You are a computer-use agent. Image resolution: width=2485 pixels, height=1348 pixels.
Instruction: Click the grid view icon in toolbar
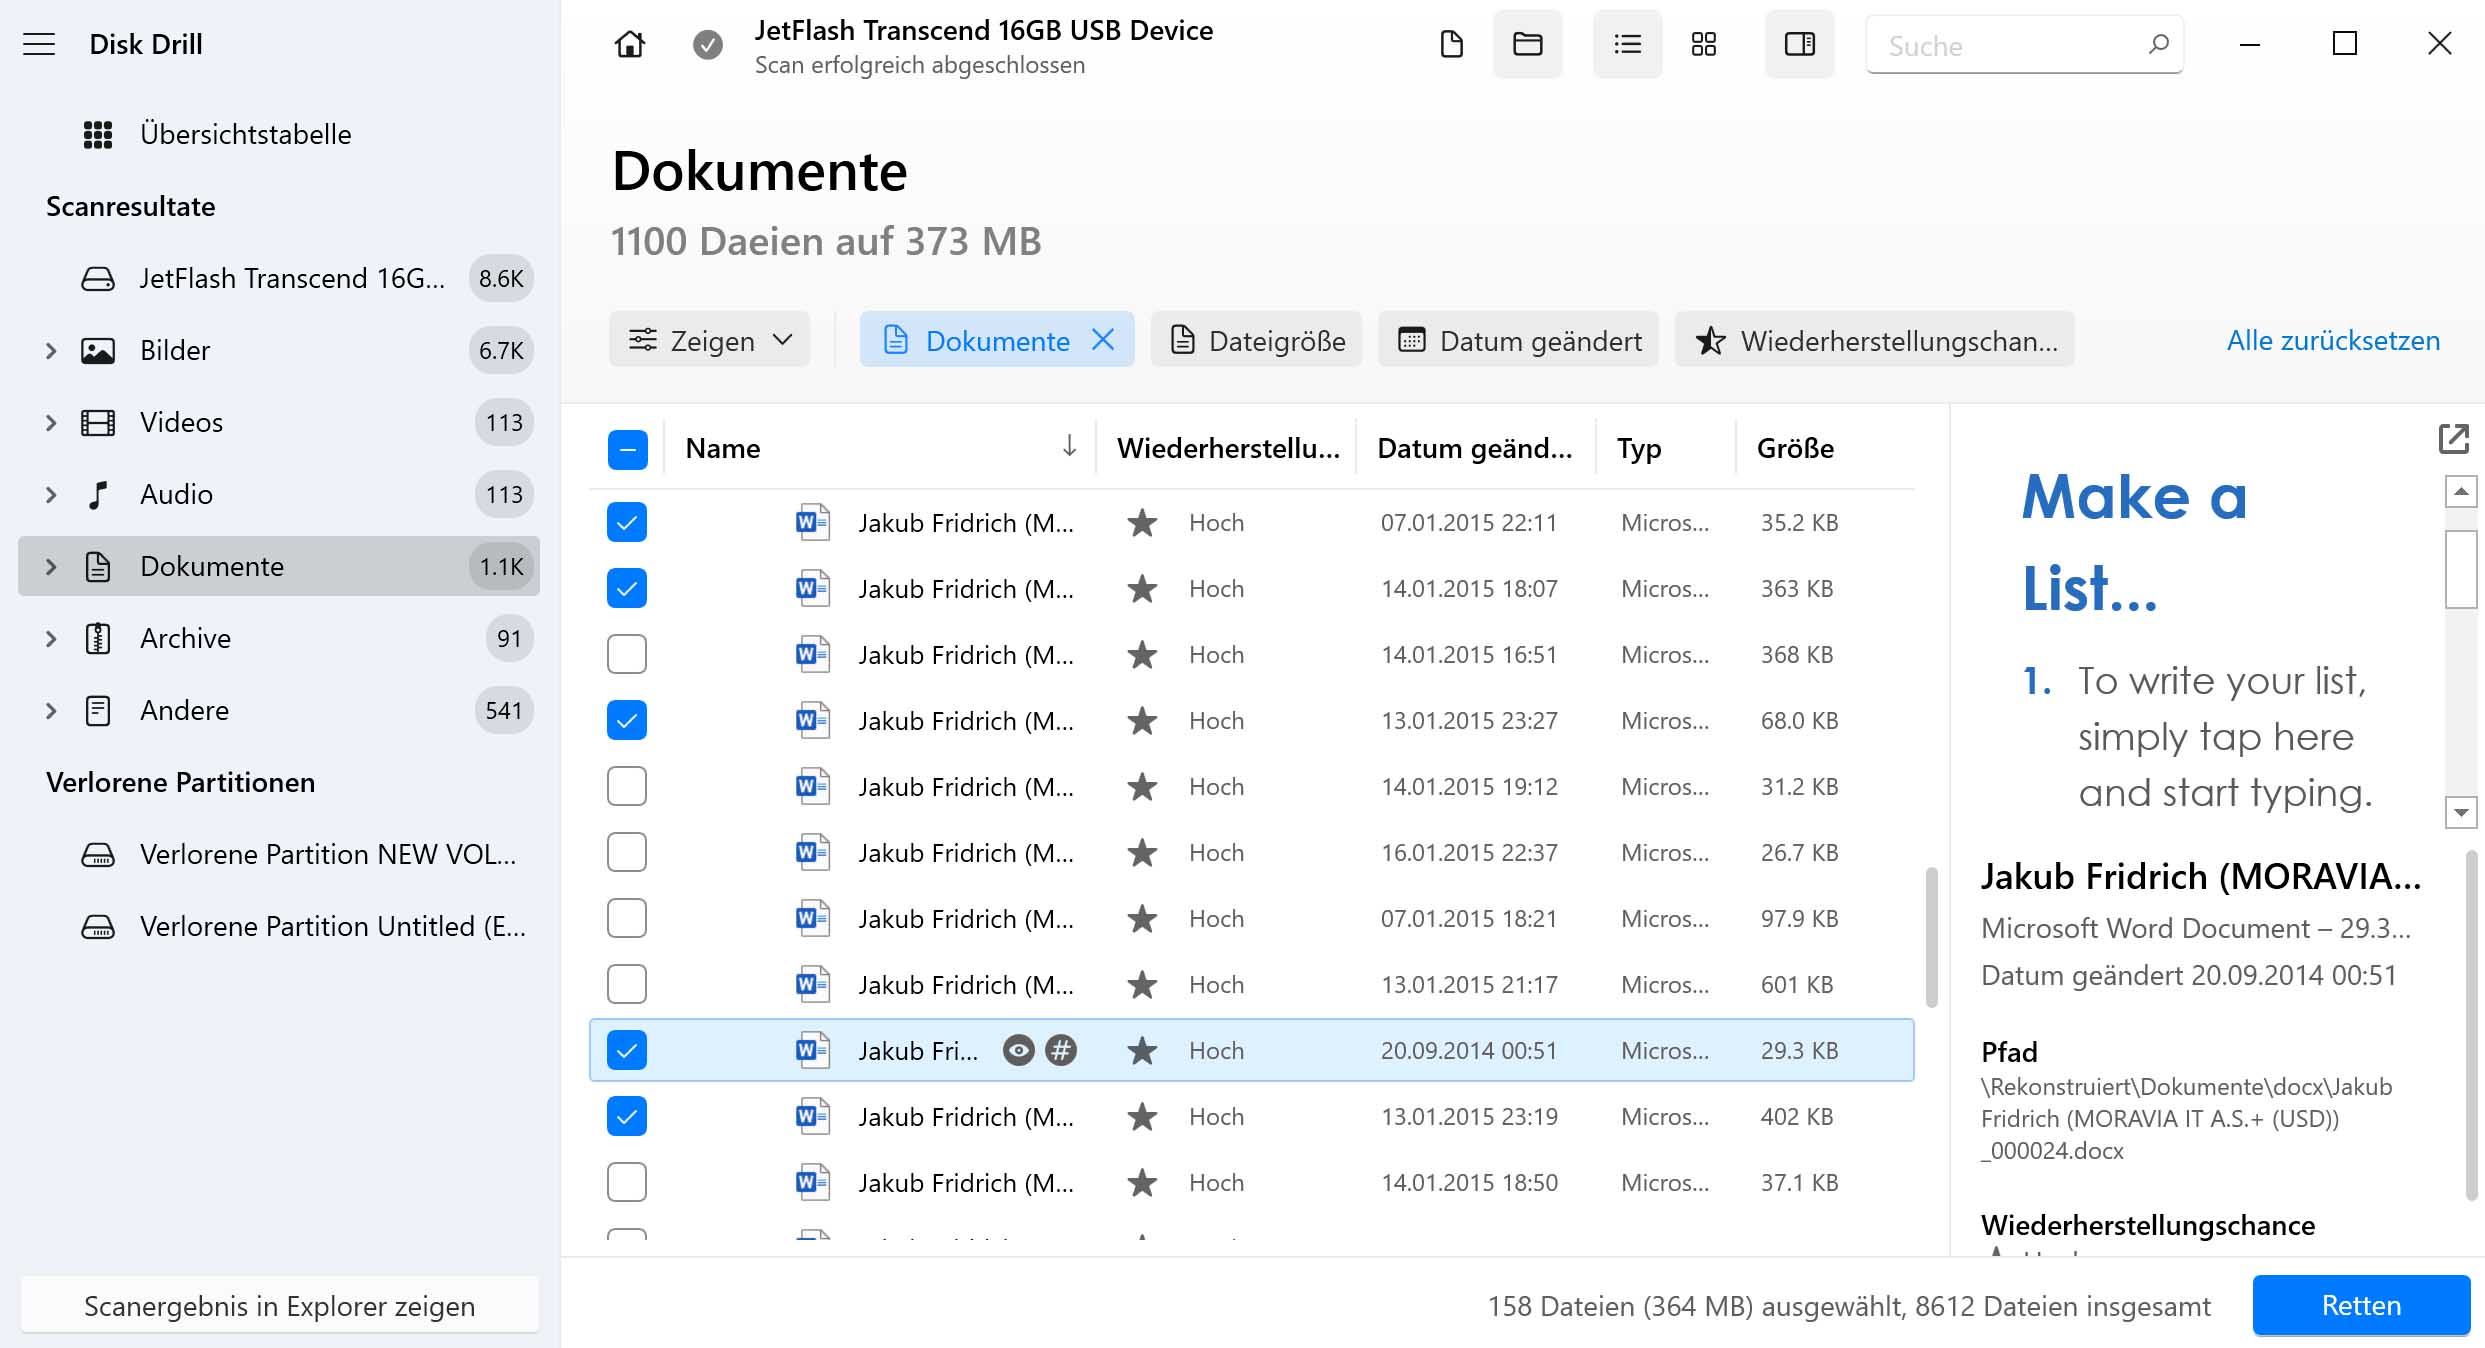click(x=1705, y=45)
